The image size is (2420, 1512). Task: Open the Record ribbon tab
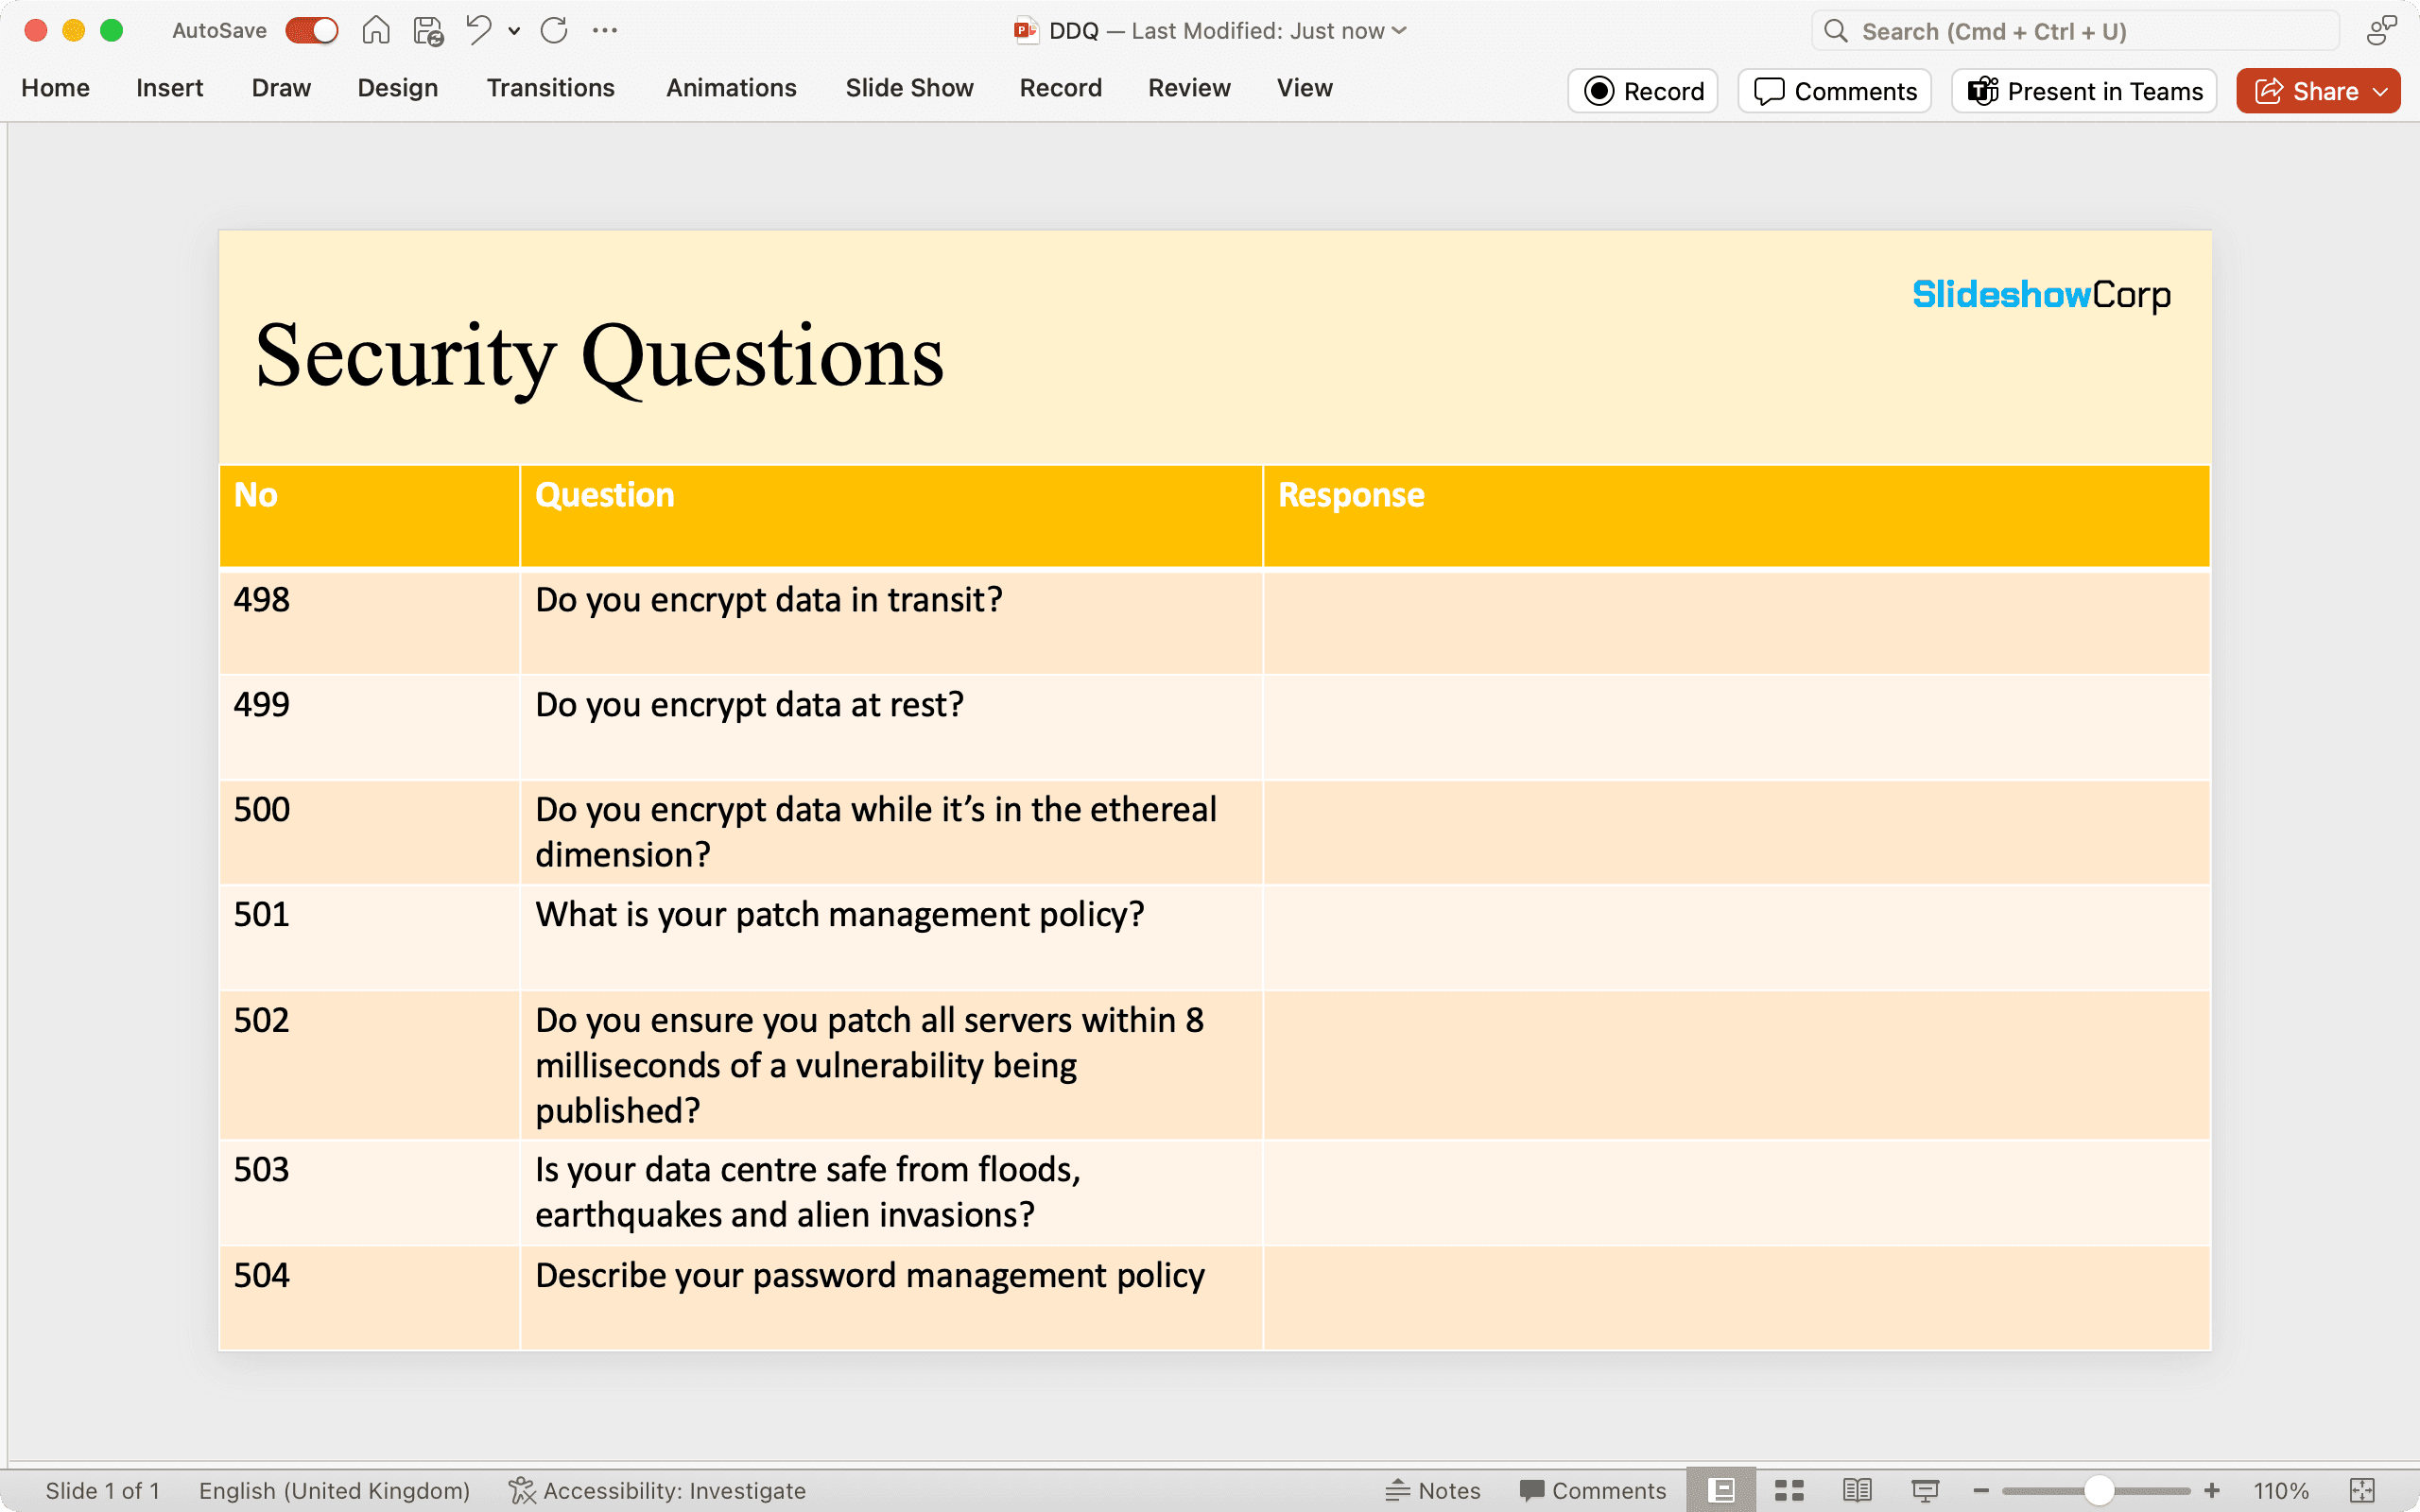pos(1060,89)
